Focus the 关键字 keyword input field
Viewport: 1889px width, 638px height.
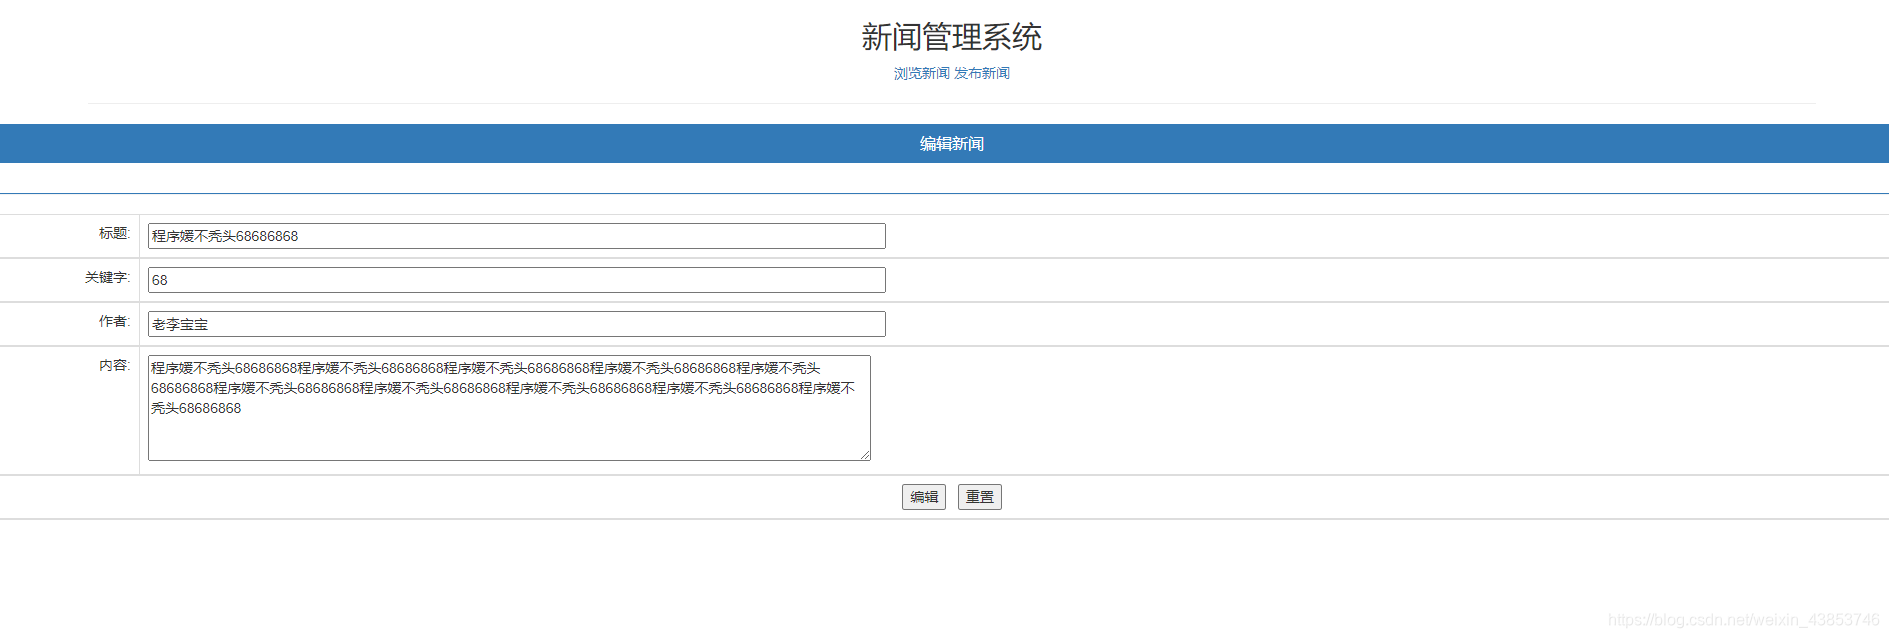517,280
